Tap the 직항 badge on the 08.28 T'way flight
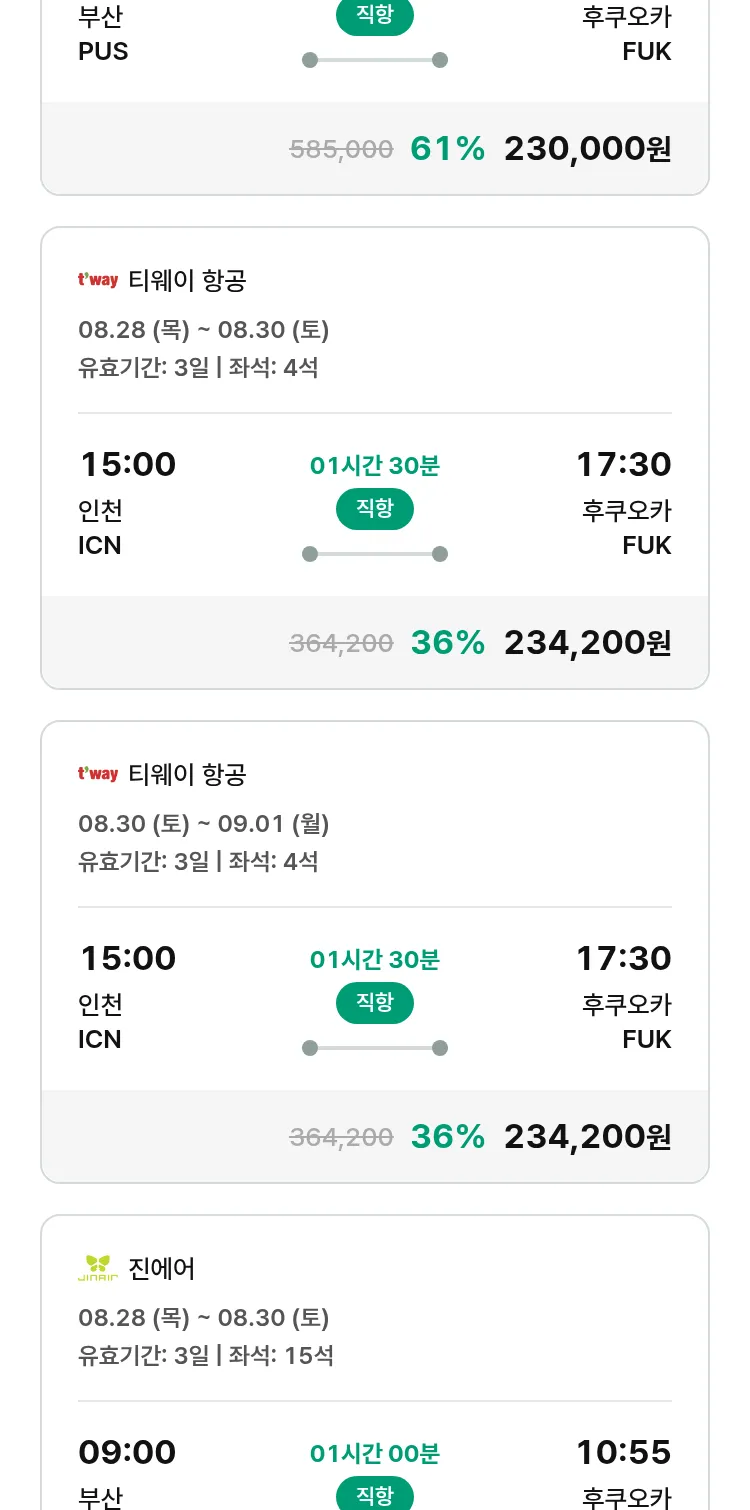This screenshot has height=1510, width=750. coord(375,509)
